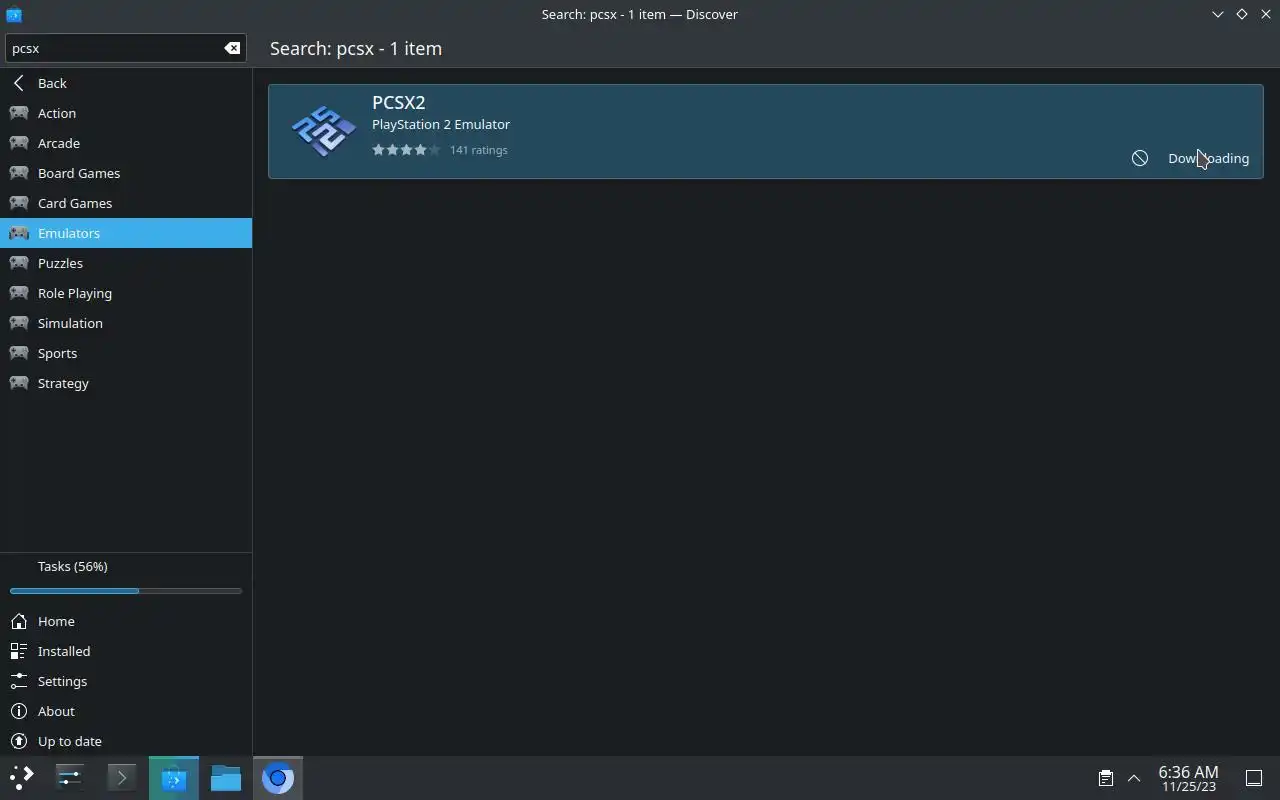This screenshot has height=800, width=1280.
Task: Launch Konsole terminal from taskbar
Action: (121, 777)
